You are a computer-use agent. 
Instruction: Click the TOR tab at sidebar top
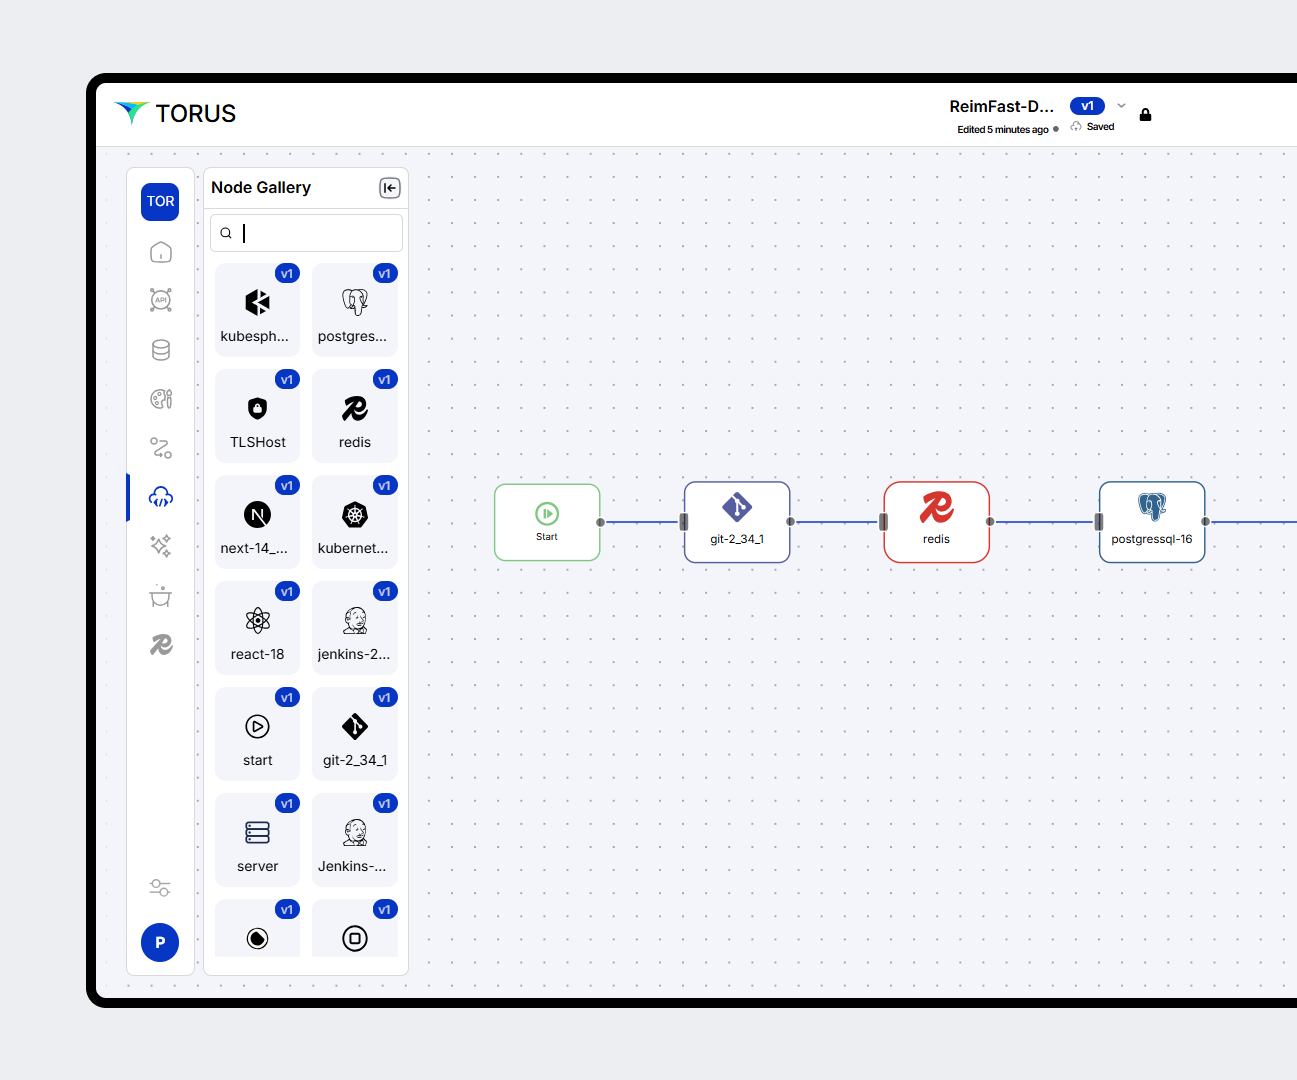(x=160, y=201)
